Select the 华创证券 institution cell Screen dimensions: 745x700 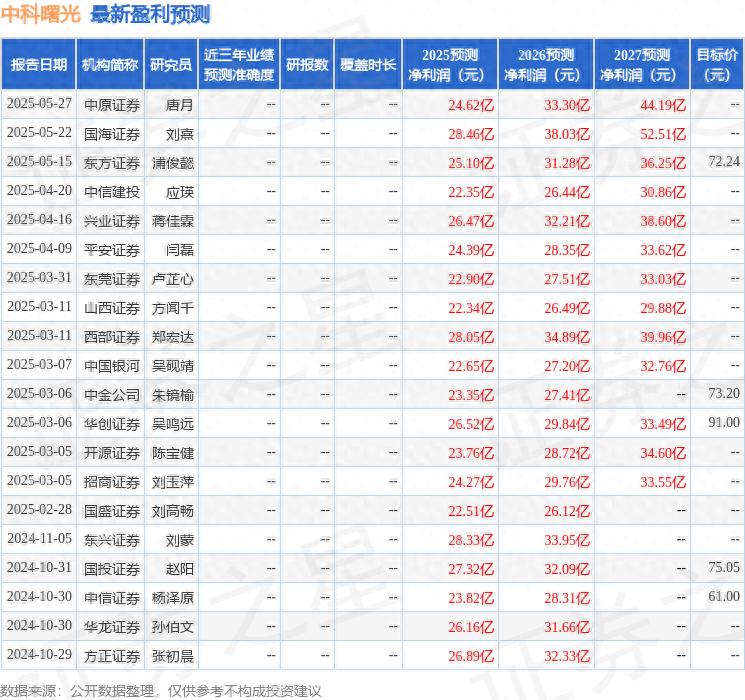tap(112, 424)
